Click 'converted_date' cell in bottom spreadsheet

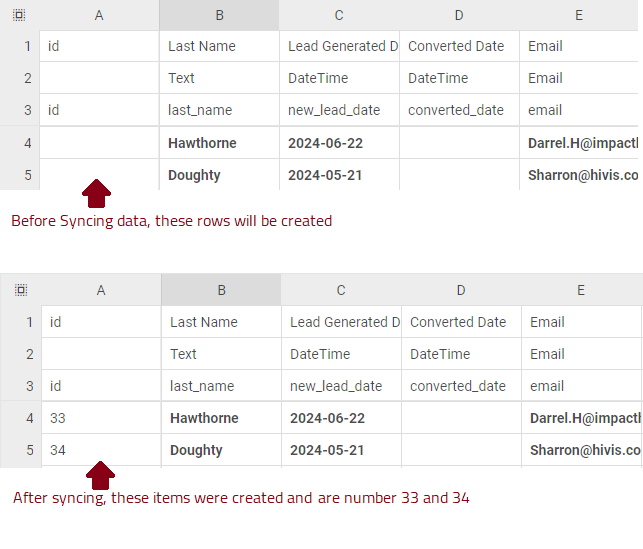tap(461, 386)
